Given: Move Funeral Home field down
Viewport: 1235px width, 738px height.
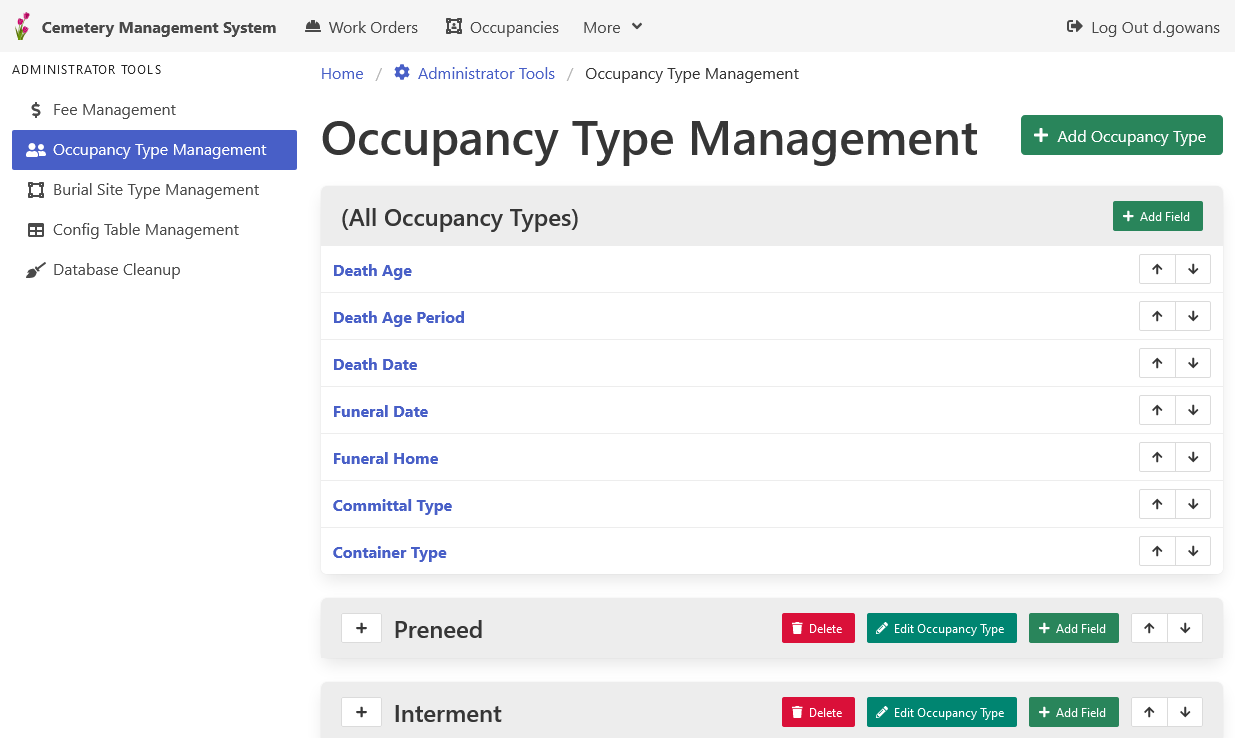Looking at the screenshot, I should (1192, 457).
